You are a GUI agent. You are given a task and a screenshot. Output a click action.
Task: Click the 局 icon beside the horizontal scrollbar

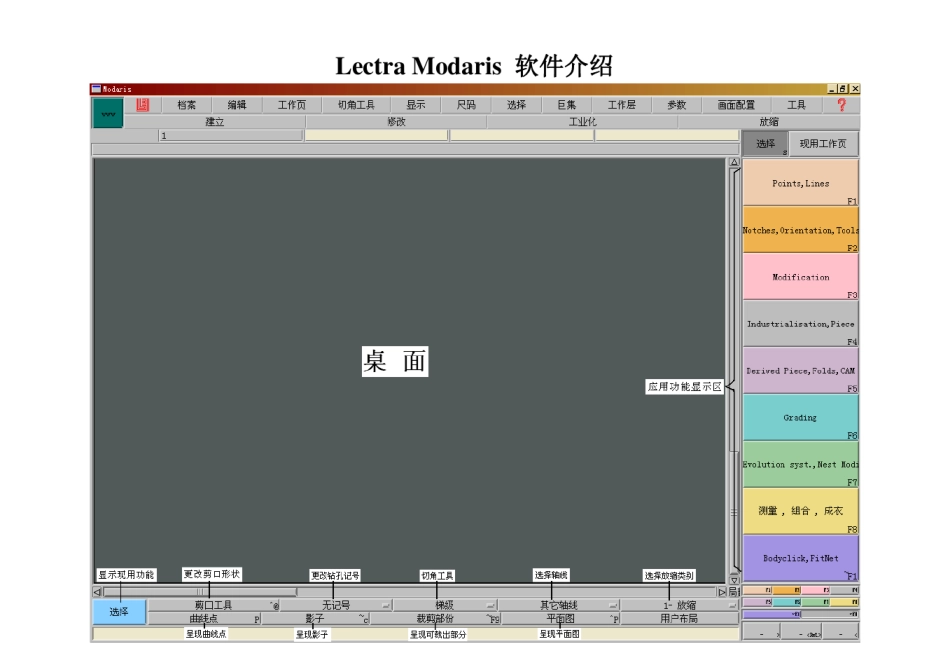(734, 591)
